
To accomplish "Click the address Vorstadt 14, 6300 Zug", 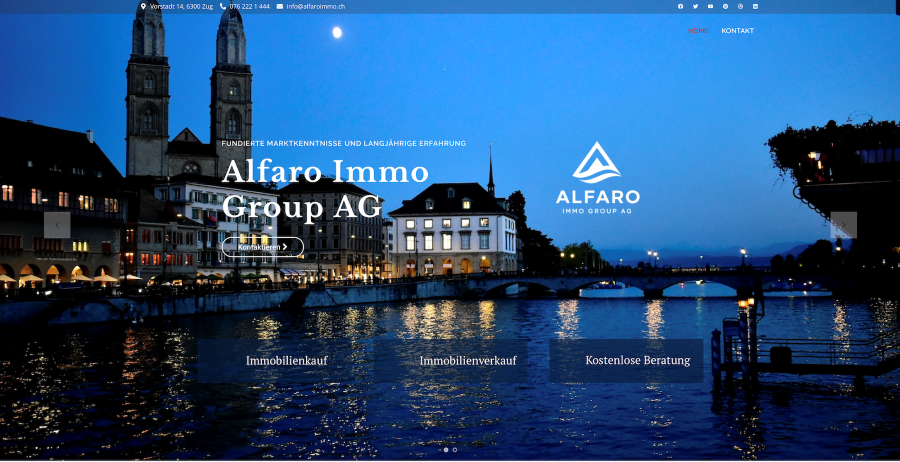I will [x=181, y=6].
